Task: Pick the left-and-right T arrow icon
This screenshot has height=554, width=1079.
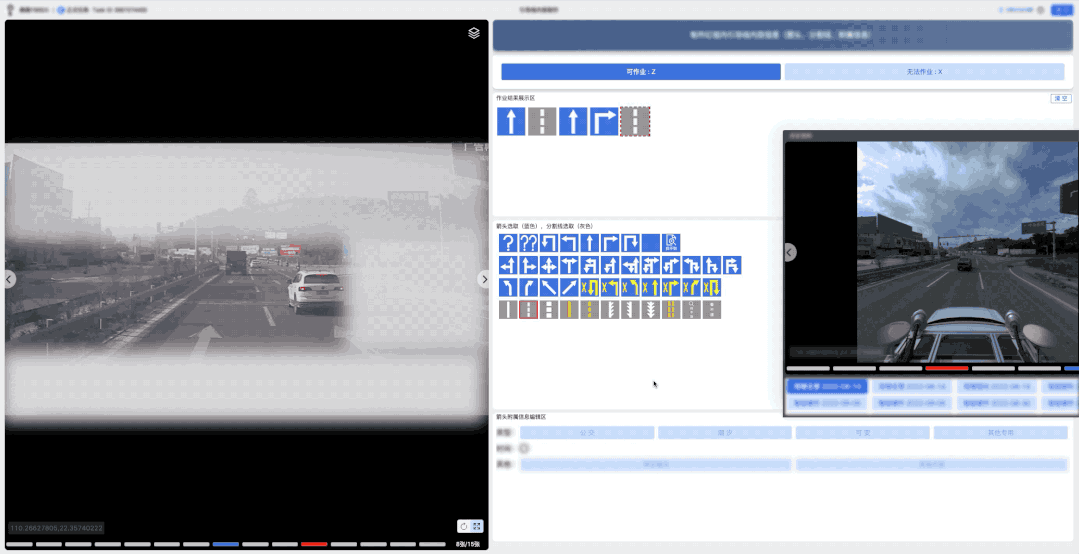Action: click(569, 265)
